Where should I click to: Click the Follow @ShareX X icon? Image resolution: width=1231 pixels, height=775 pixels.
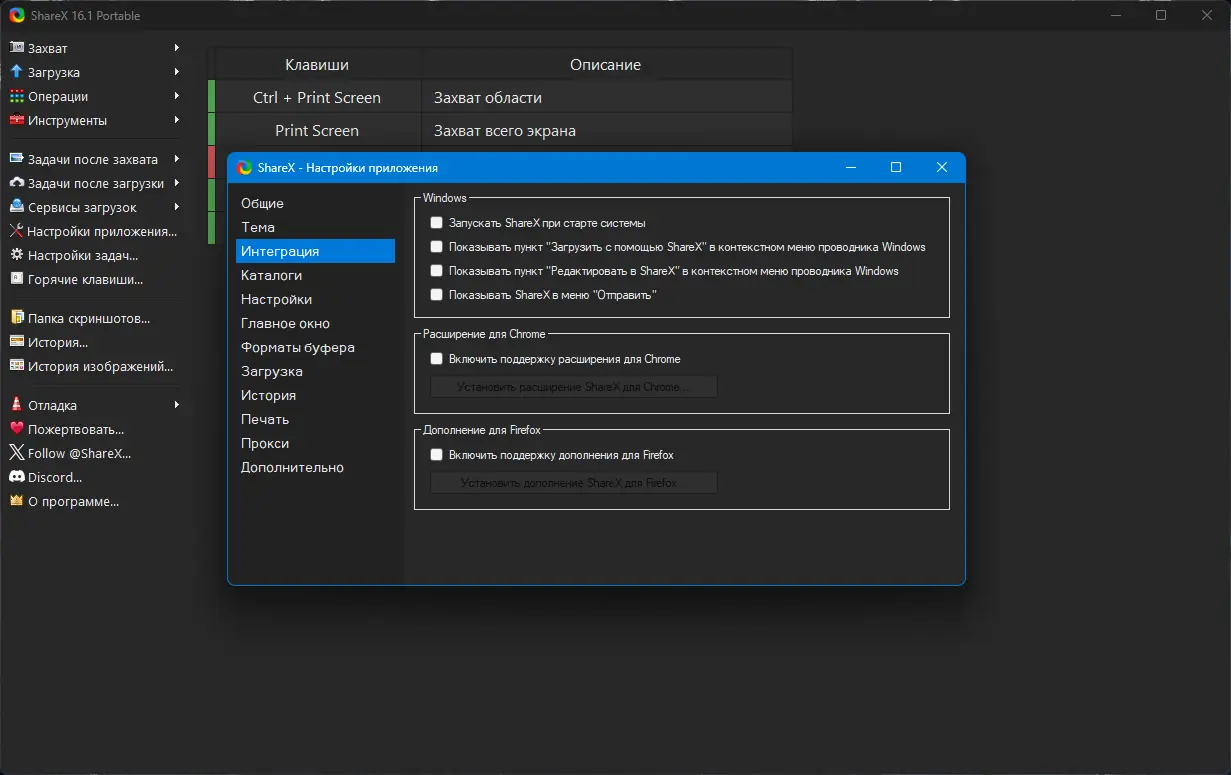[x=16, y=453]
